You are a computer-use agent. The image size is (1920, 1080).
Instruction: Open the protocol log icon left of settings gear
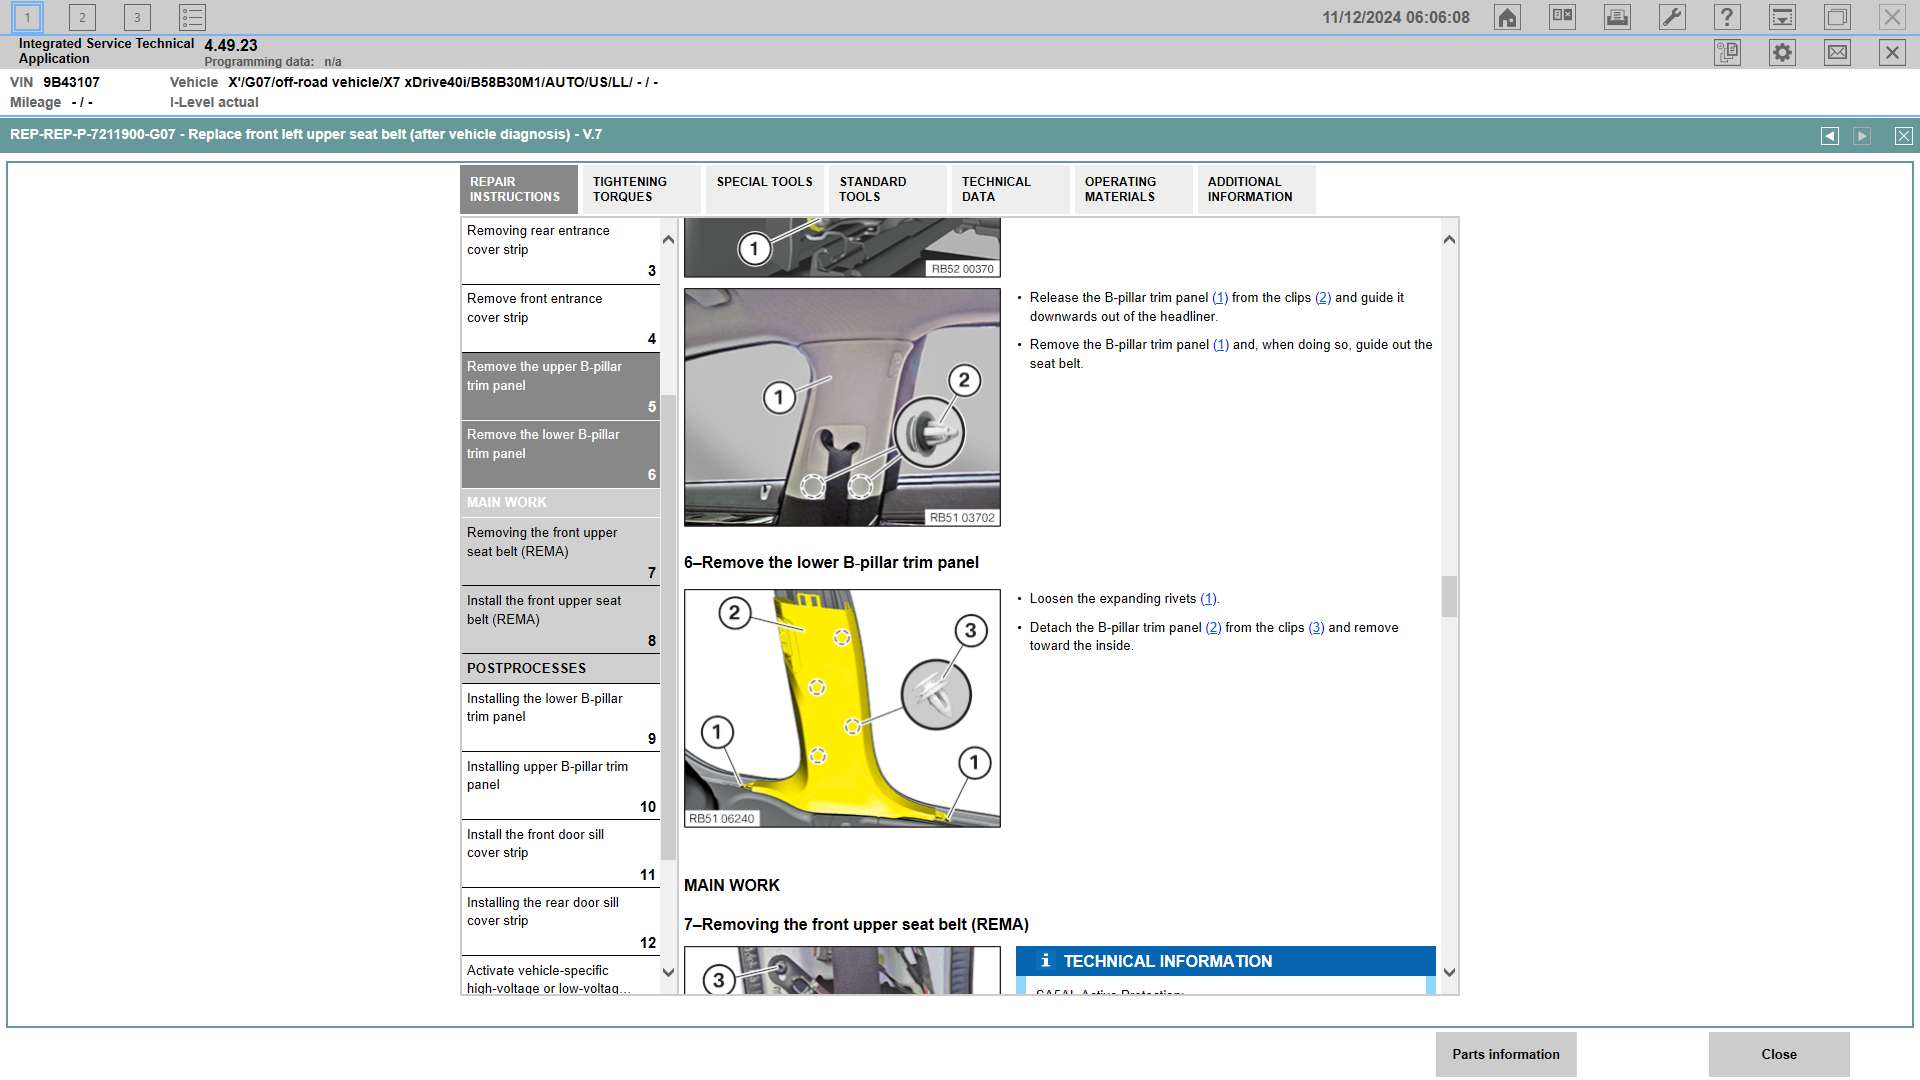tap(1727, 52)
